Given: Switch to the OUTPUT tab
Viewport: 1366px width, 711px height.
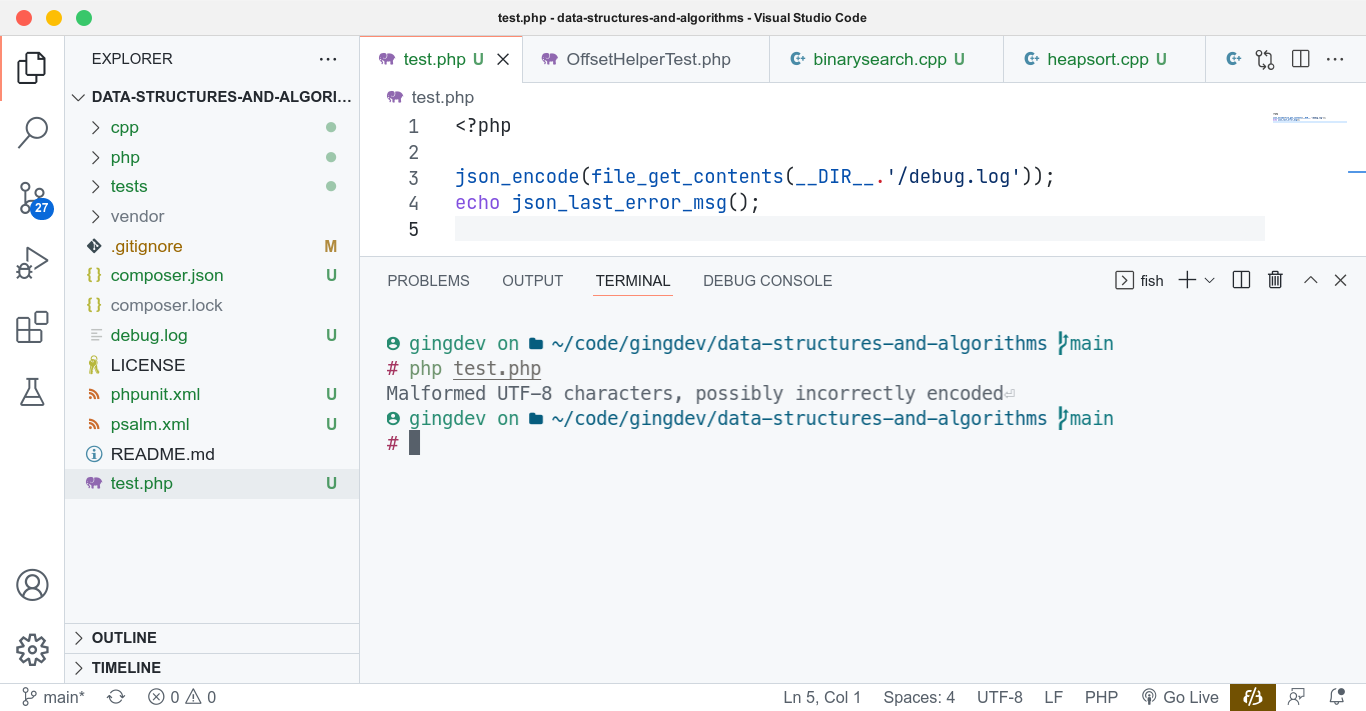Looking at the screenshot, I should coord(532,281).
